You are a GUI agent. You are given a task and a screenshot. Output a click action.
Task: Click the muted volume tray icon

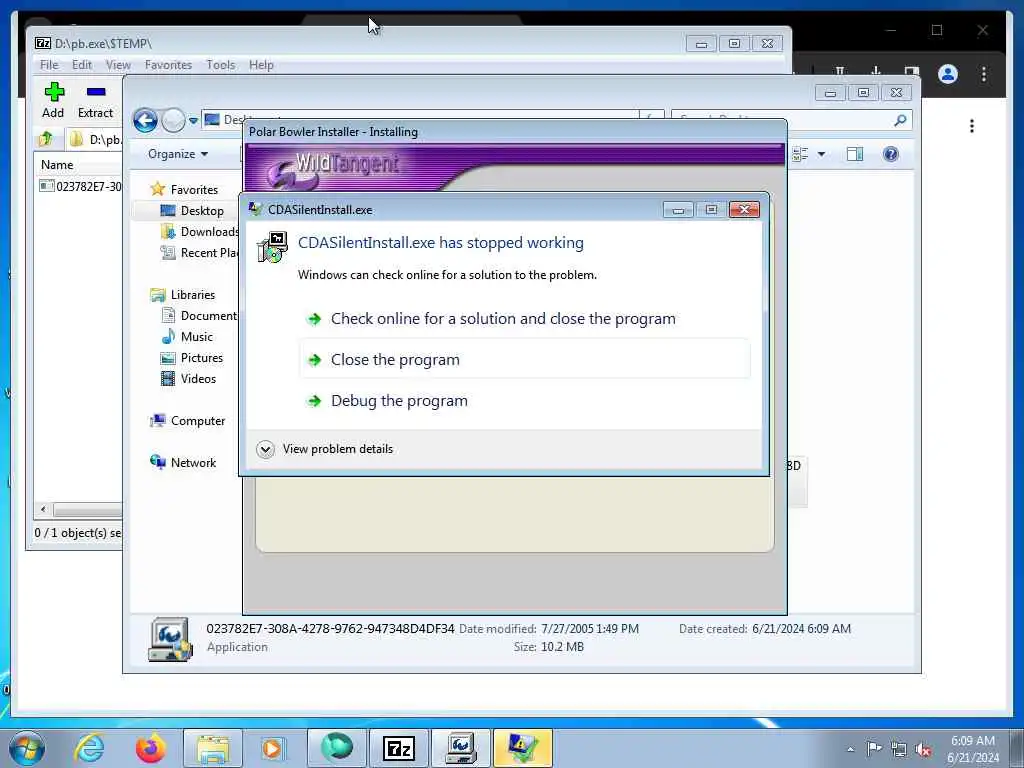923,749
